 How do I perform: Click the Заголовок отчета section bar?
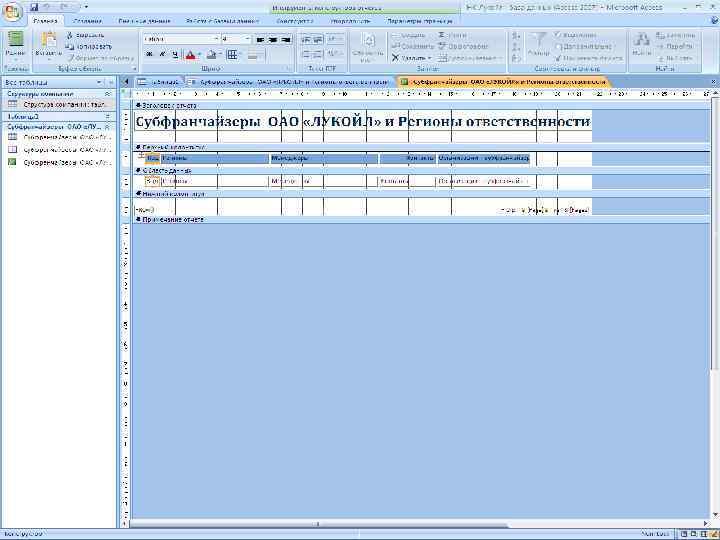point(421,106)
